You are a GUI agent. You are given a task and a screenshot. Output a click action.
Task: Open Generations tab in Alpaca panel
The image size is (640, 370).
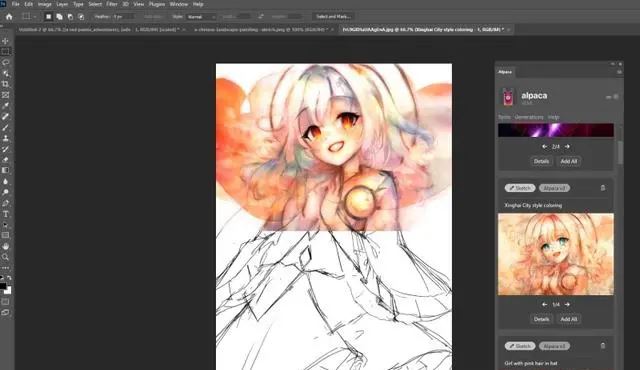(x=529, y=117)
